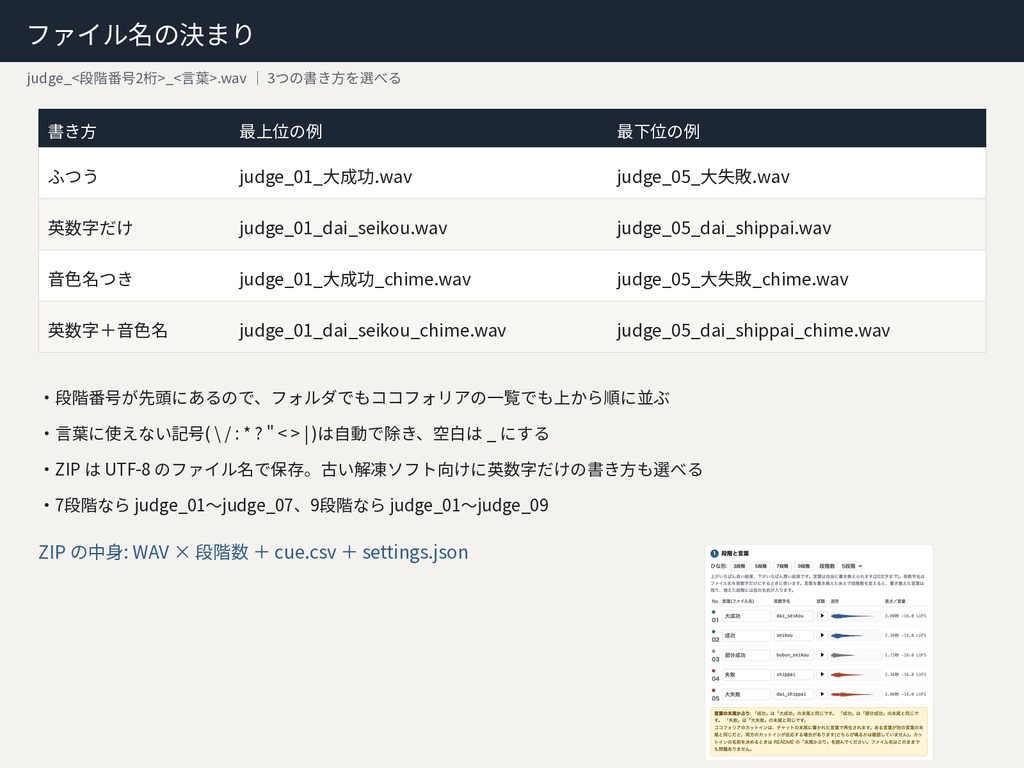Click the cell judge_05_大失敗_chime.wav
This screenshot has height=768, width=1024.
tap(732, 279)
